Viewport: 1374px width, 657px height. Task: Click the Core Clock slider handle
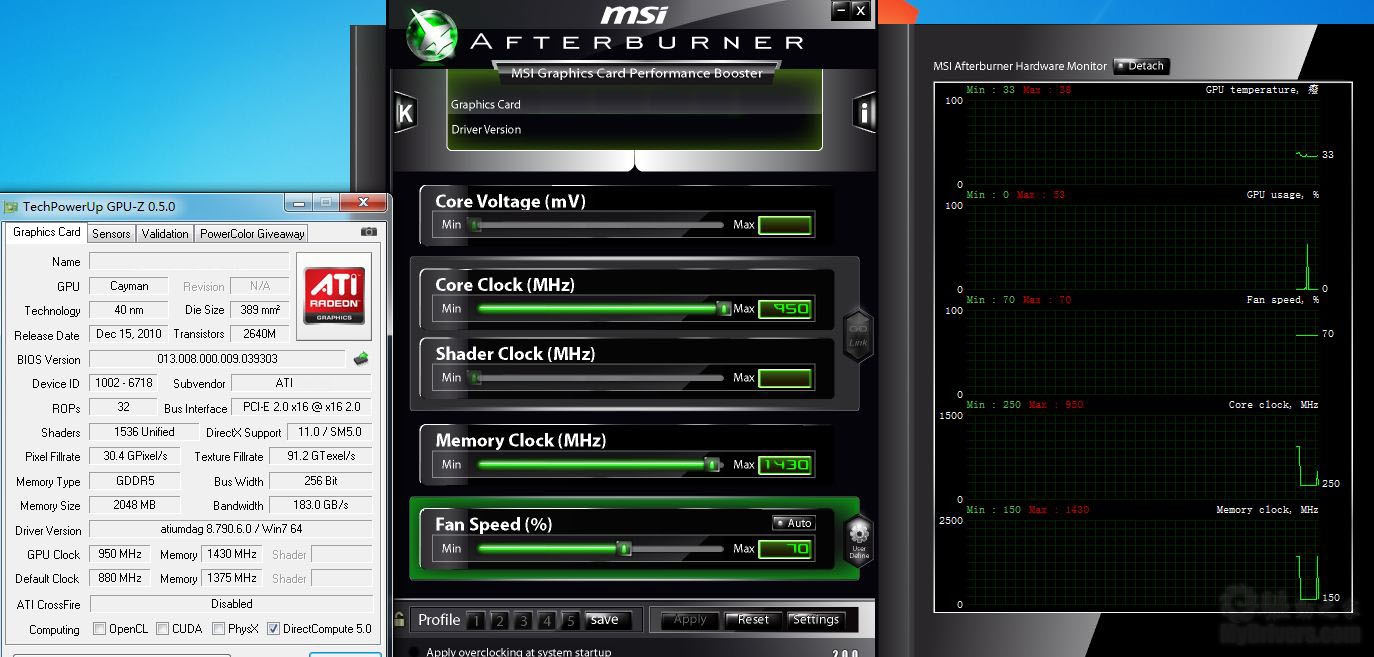(724, 309)
